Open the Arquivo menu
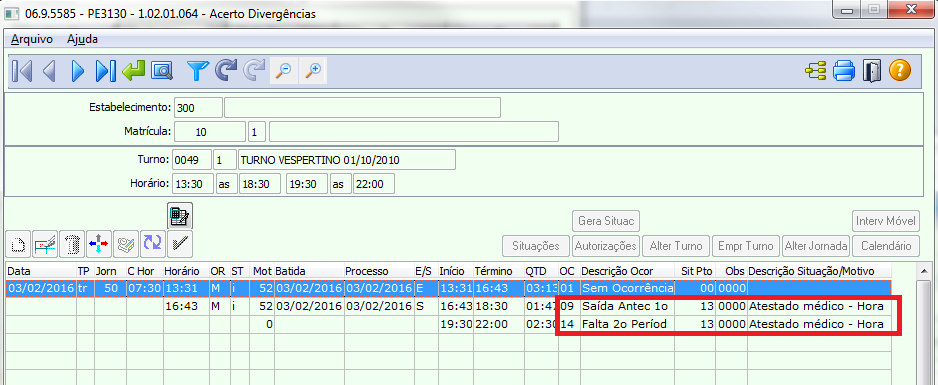938x385 pixels. [32, 39]
